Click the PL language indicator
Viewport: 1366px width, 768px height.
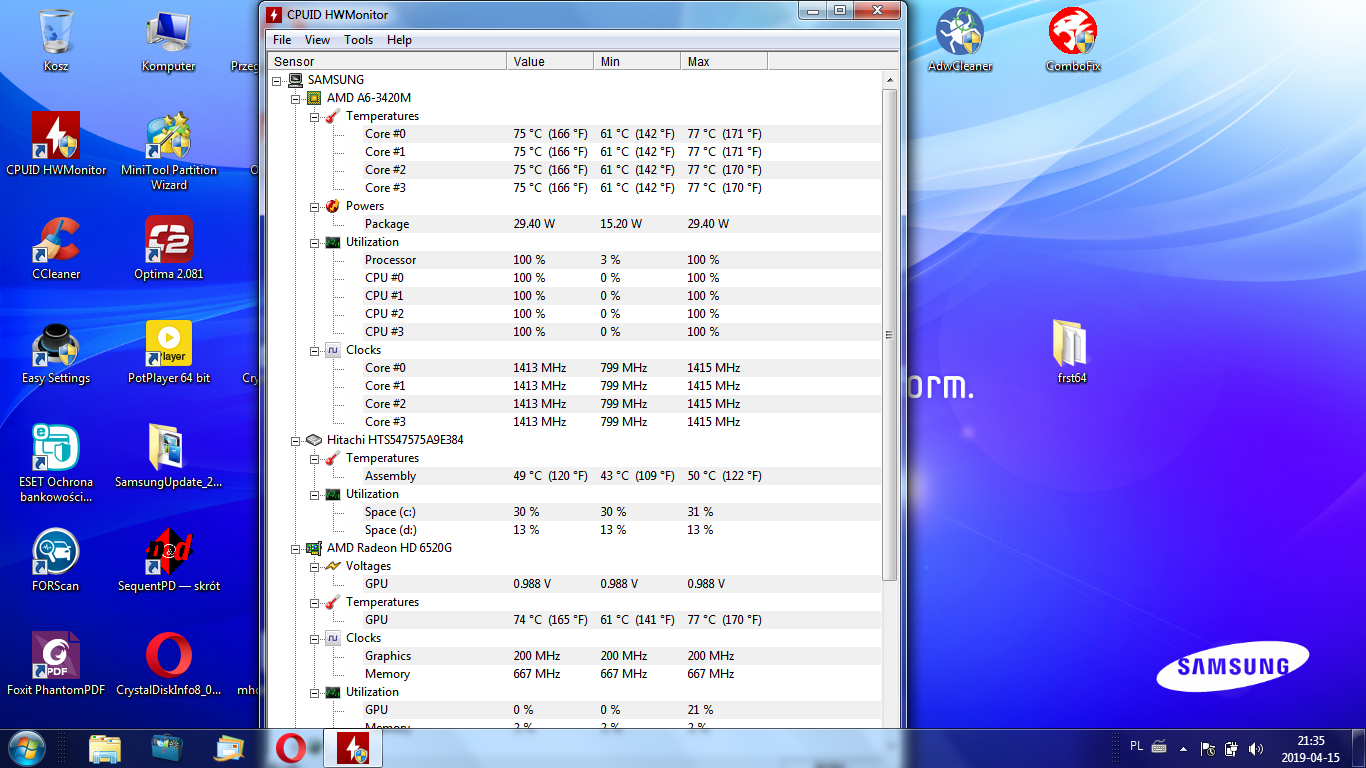[x=1137, y=746]
